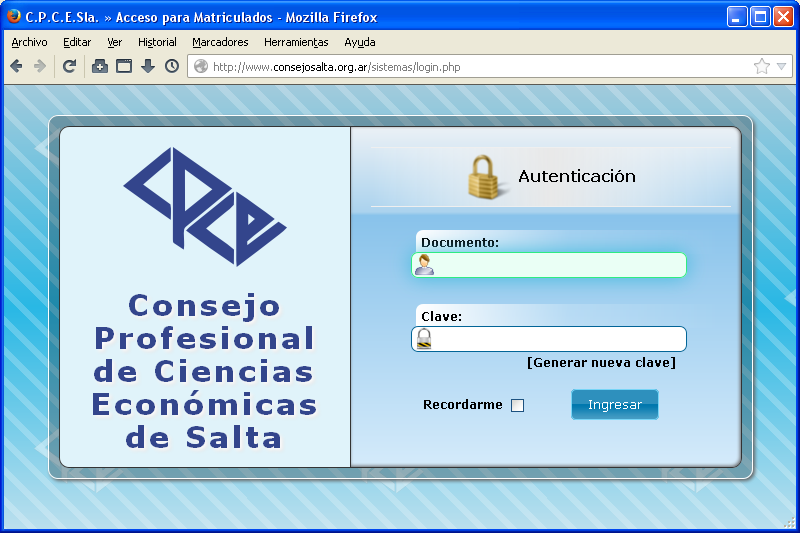Maximize the Firefox window
Viewport: 800px width, 533px height.
(760, 17)
